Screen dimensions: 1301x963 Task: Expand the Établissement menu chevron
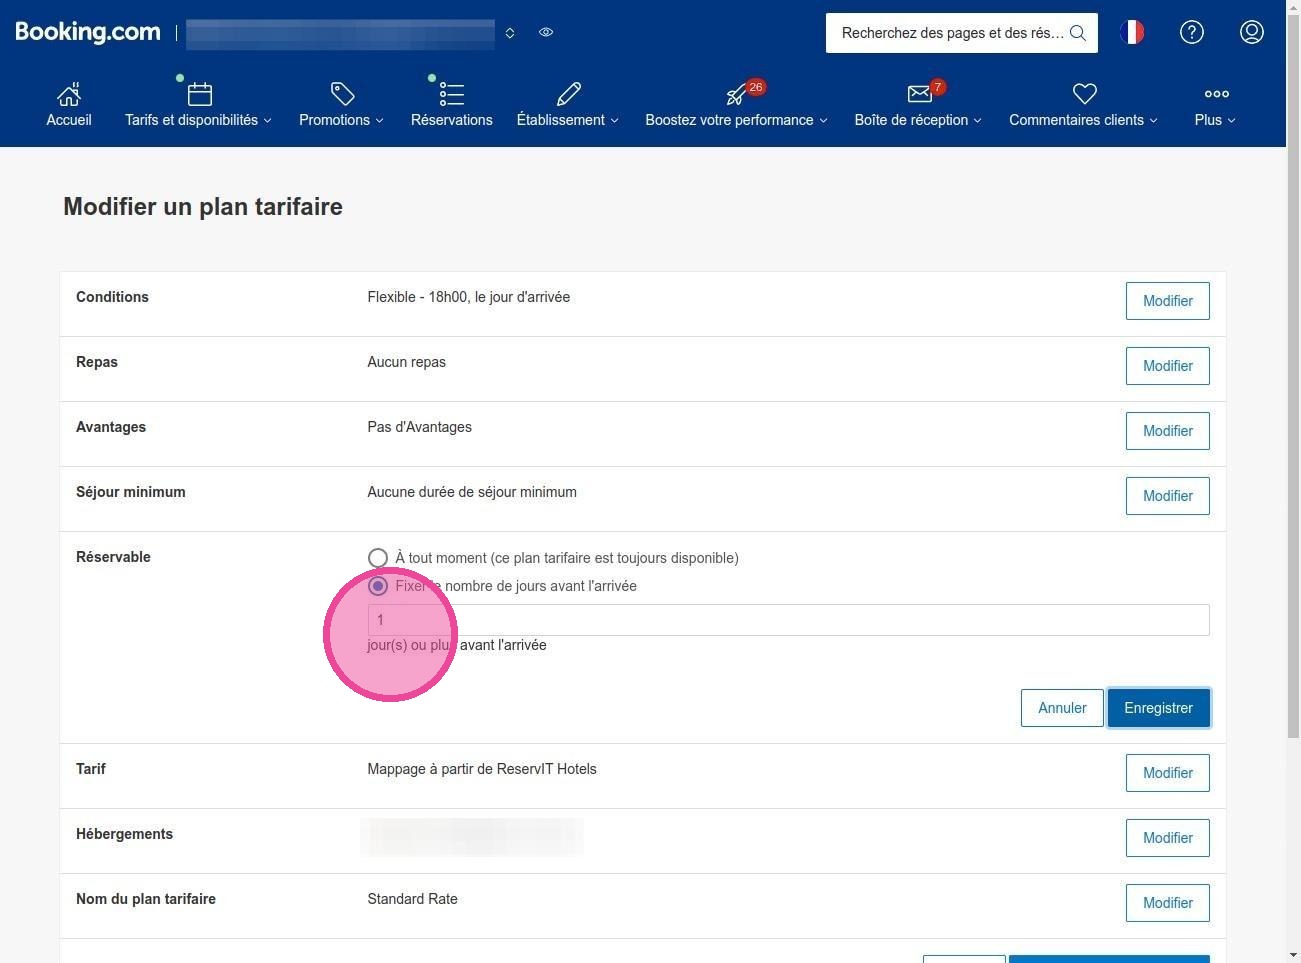(614, 120)
